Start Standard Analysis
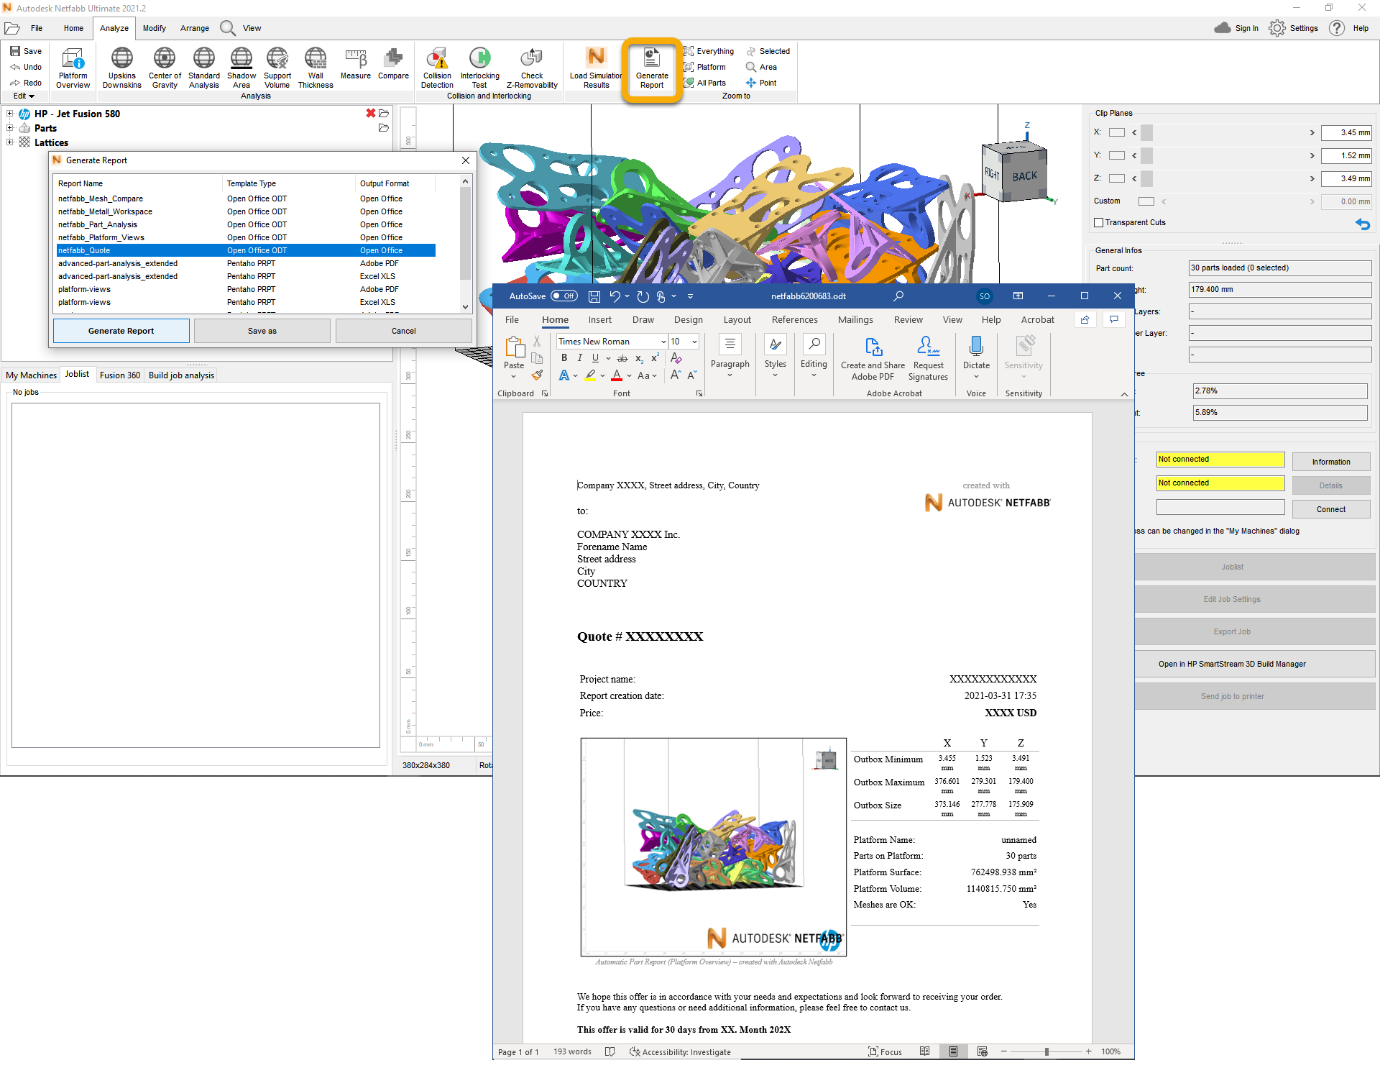The image size is (1380, 1073). [204, 68]
